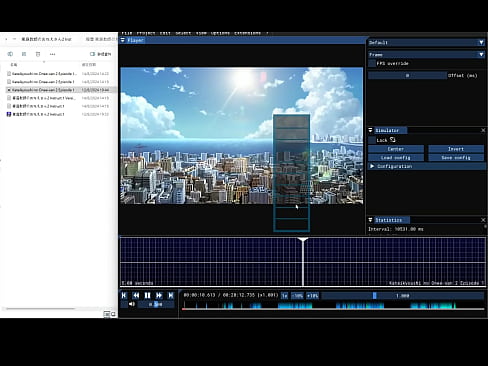488x366 pixels.
Task: Decrease playback speed by 10%
Action: 297,296
